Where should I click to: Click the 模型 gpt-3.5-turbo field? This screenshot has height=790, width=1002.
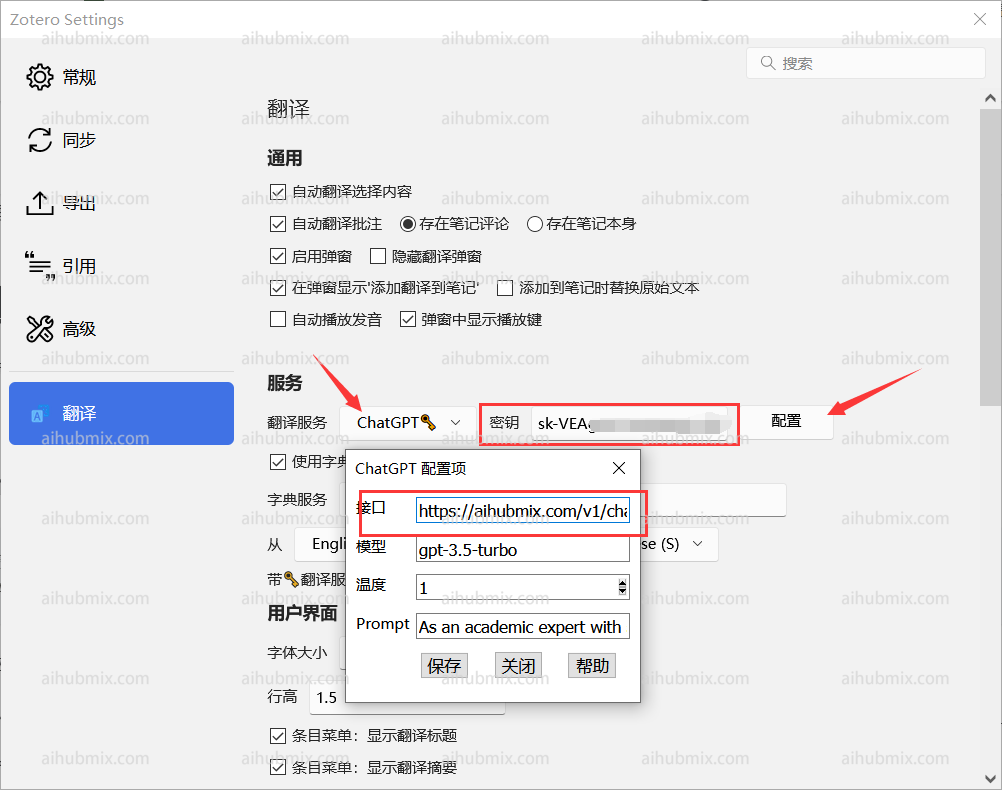point(523,549)
